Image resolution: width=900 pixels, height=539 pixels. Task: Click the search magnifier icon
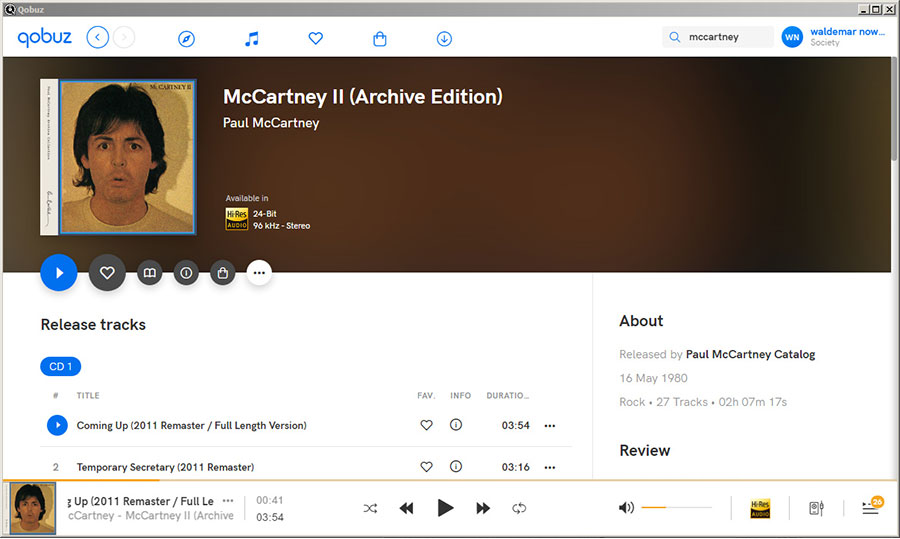click(675, 37)
